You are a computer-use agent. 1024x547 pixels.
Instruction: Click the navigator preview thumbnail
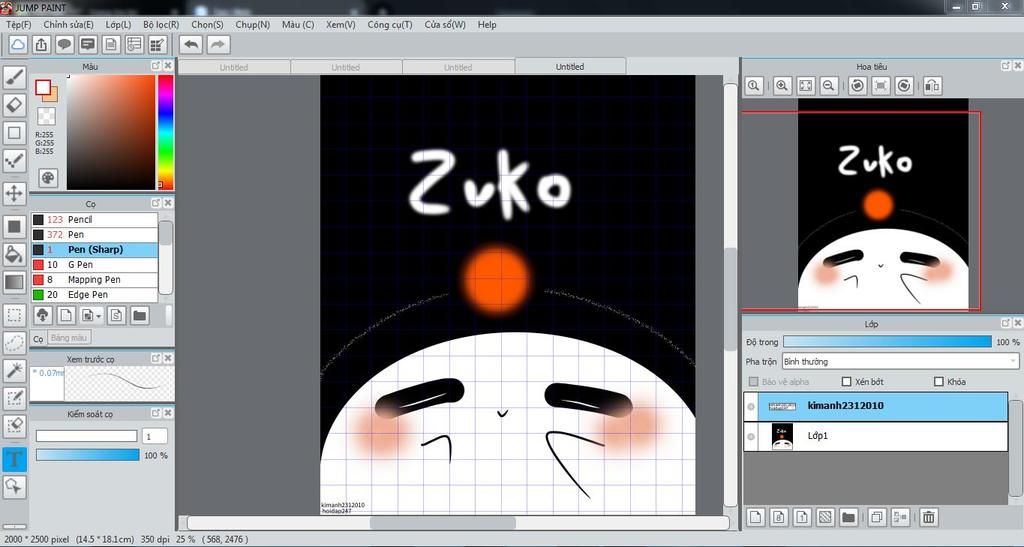click(x=883, y=204)
